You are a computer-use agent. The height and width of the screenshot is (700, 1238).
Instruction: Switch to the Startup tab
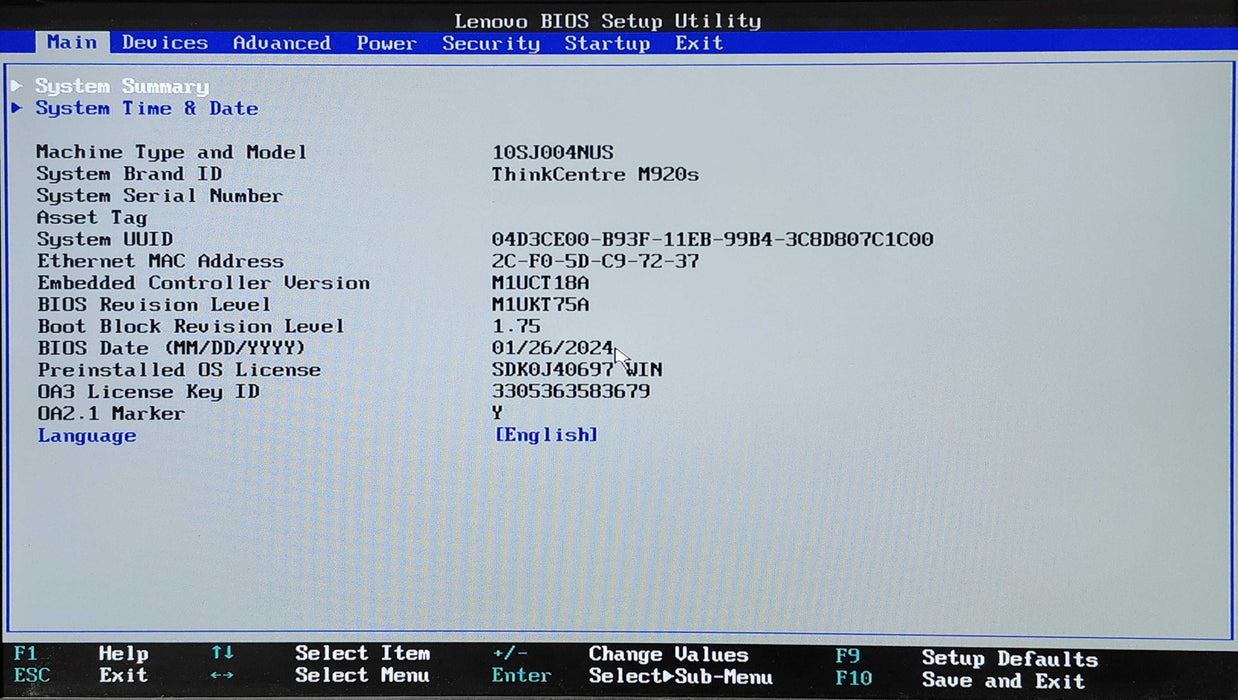click(607, 43)
